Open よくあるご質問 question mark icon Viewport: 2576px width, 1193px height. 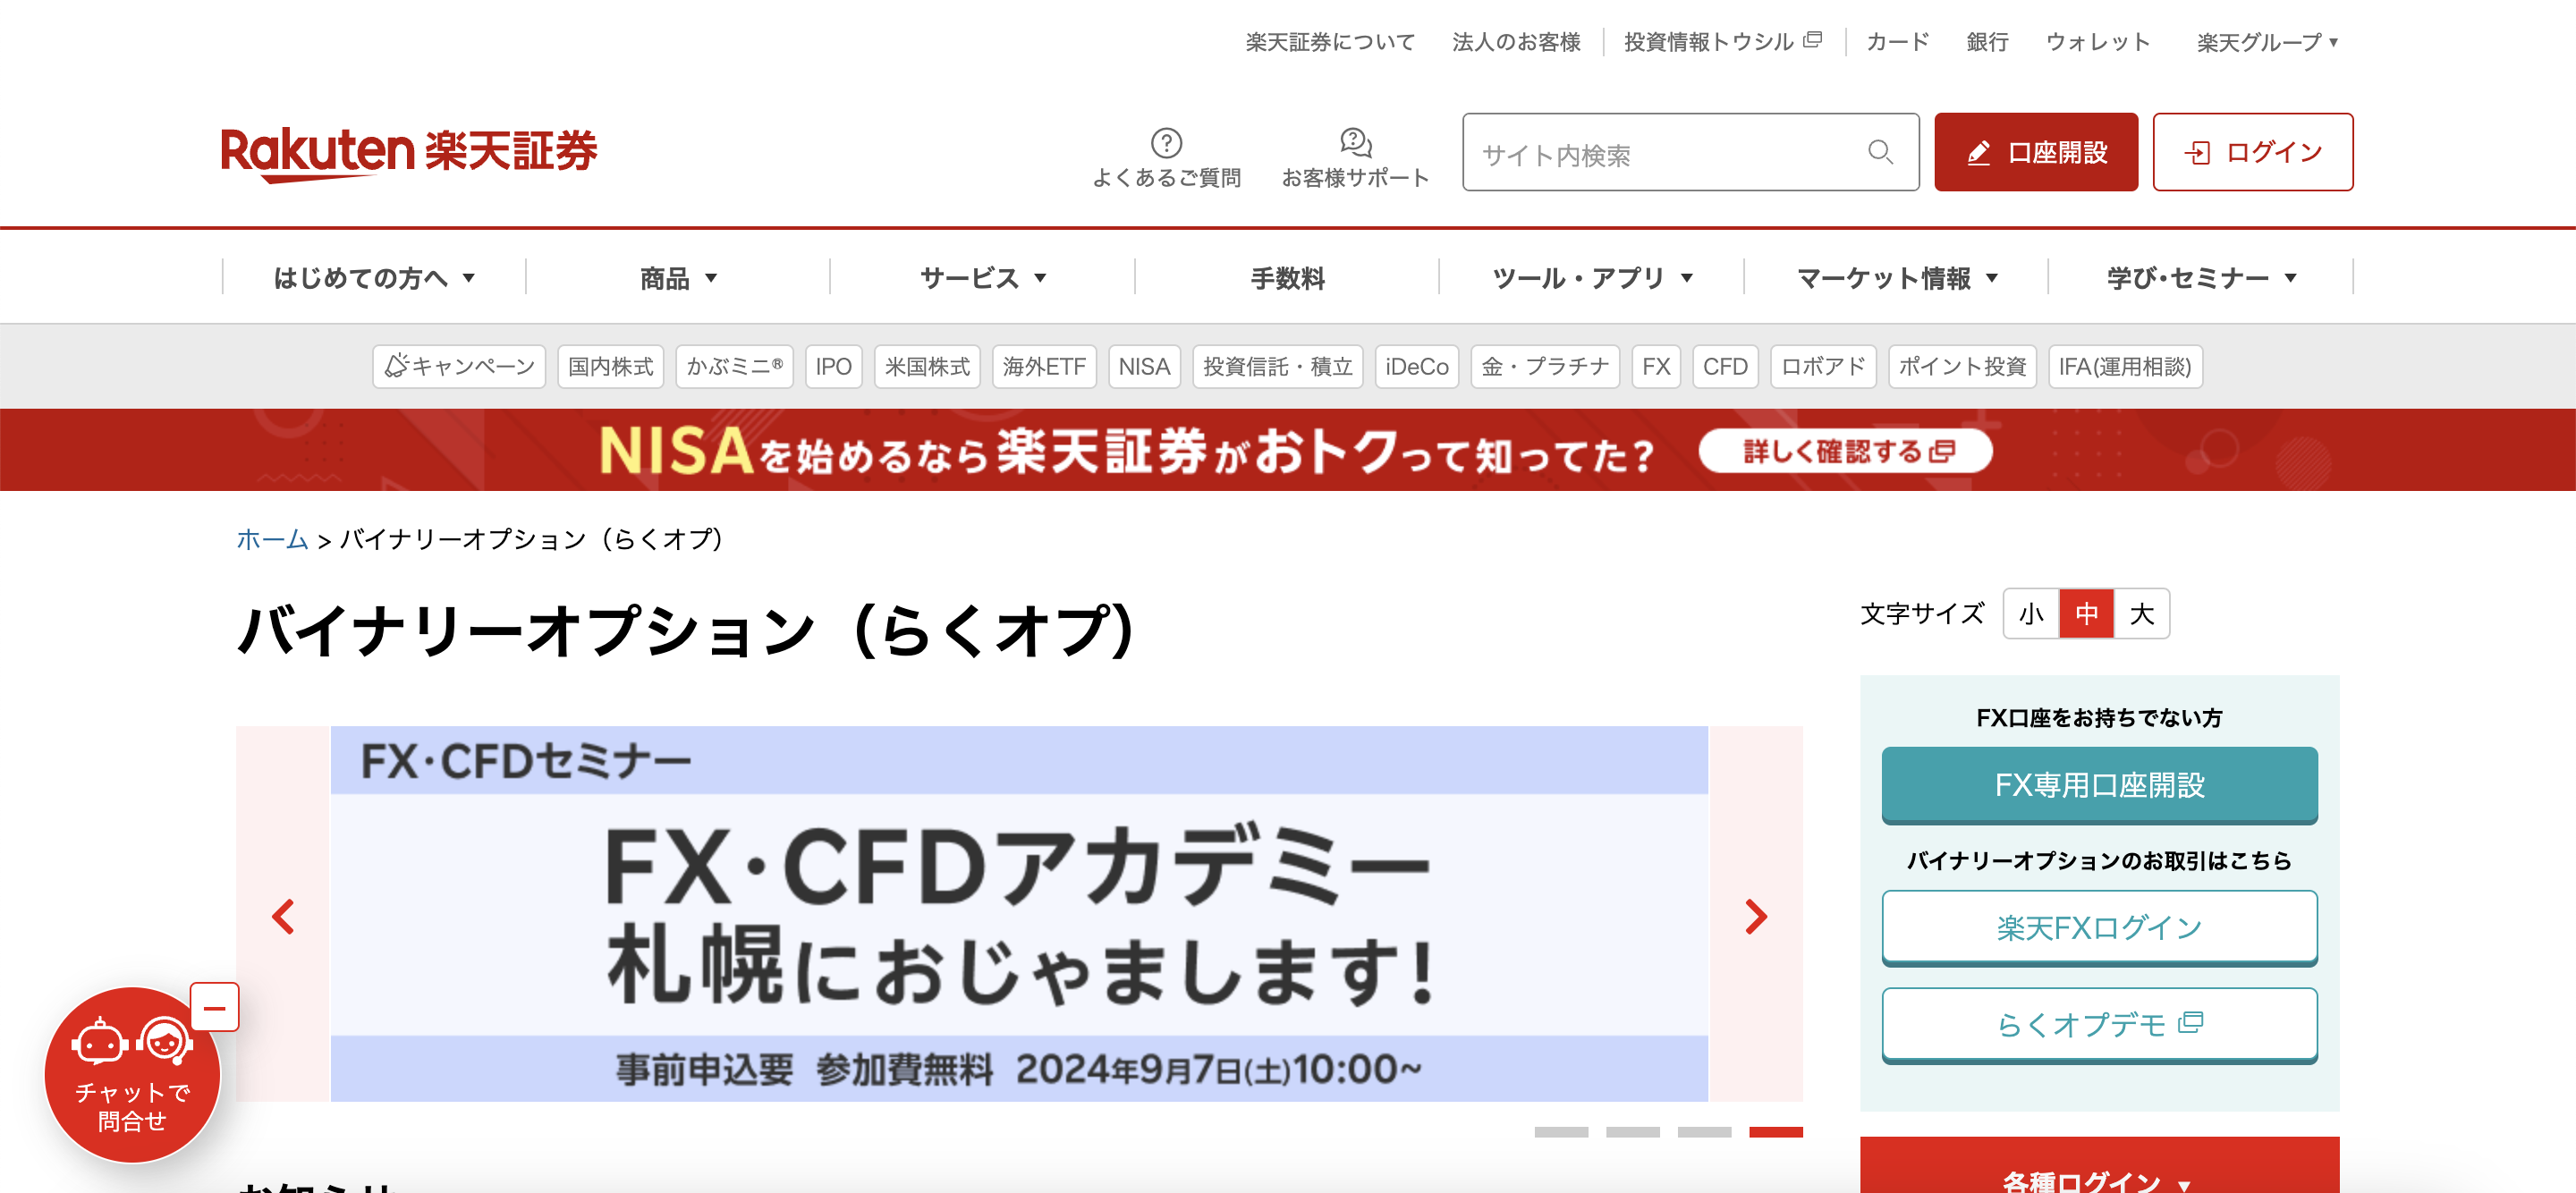[1166, 143]
